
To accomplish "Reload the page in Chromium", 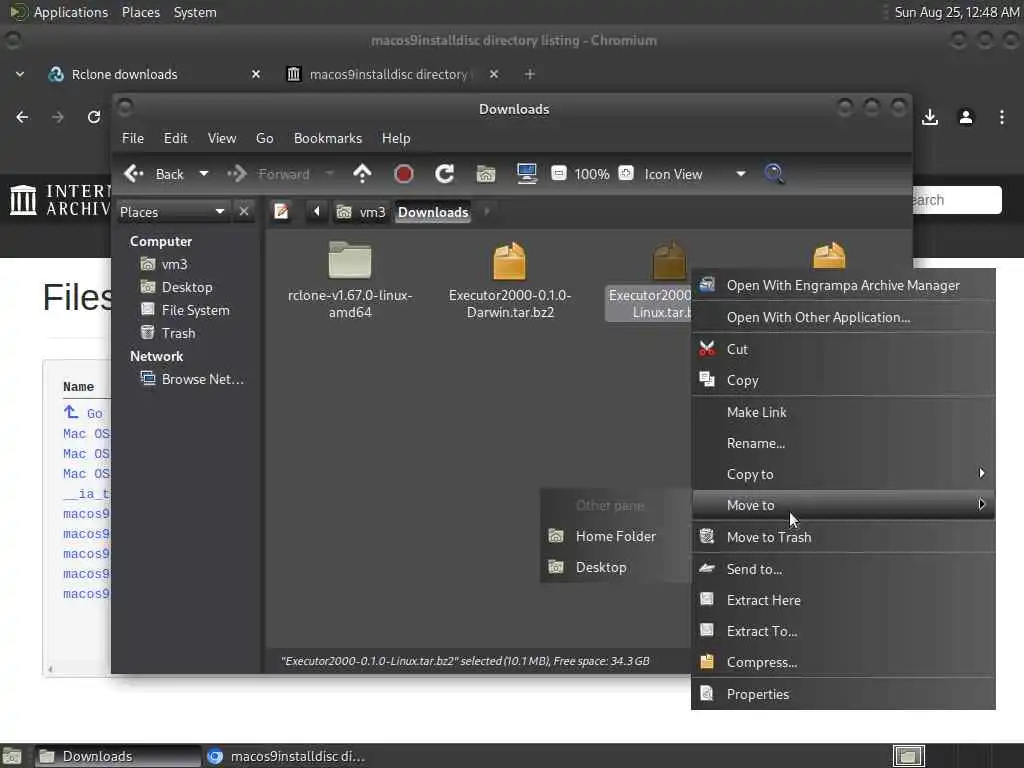I will pyautogui.click(x=94, y=117).
